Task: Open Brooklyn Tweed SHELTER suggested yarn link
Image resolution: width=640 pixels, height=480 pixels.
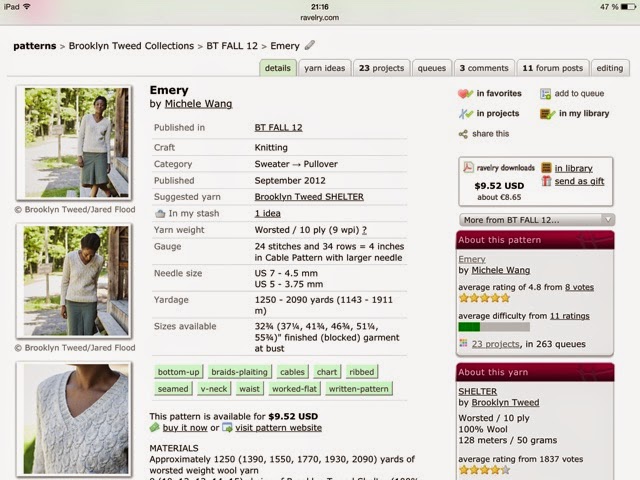Action: click(x=309, y=197)
